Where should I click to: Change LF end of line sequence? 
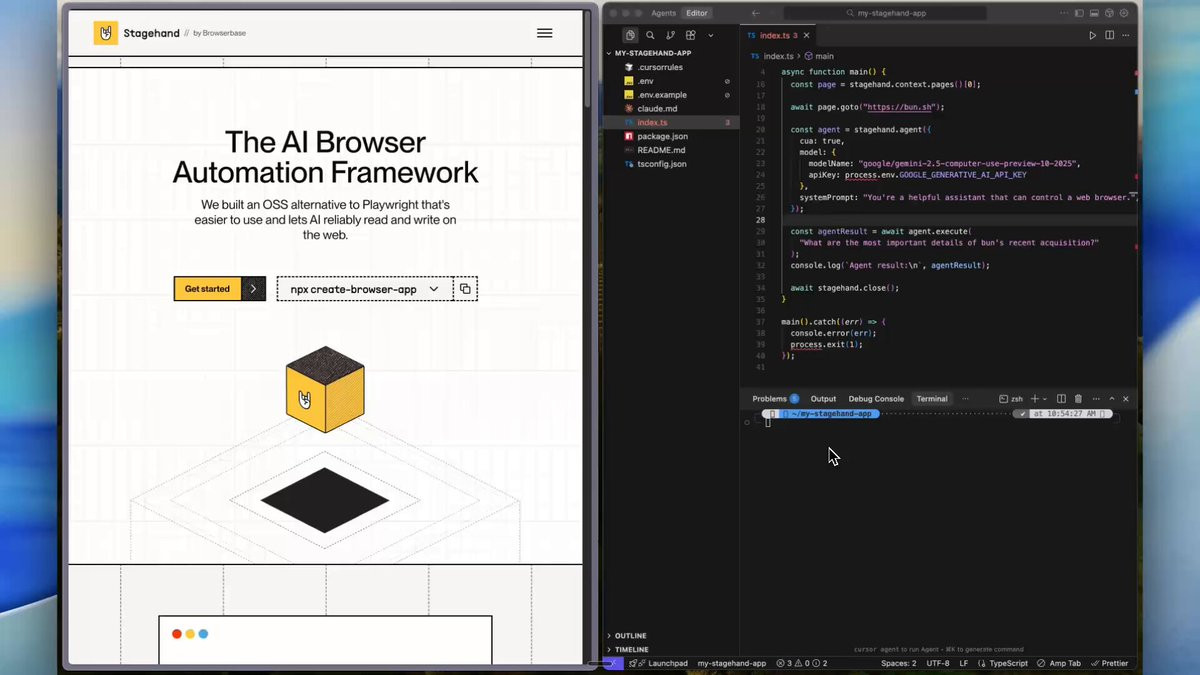(964, 663)
